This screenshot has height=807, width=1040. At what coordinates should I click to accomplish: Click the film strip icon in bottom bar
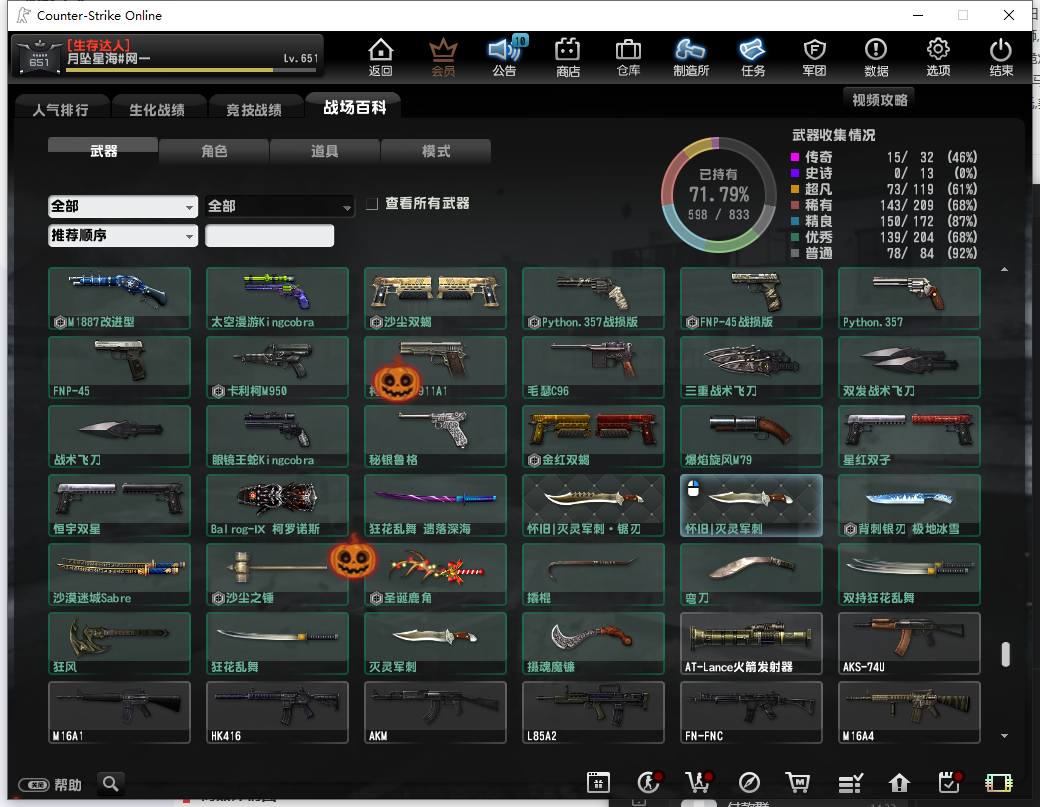[x=999, y=783]
